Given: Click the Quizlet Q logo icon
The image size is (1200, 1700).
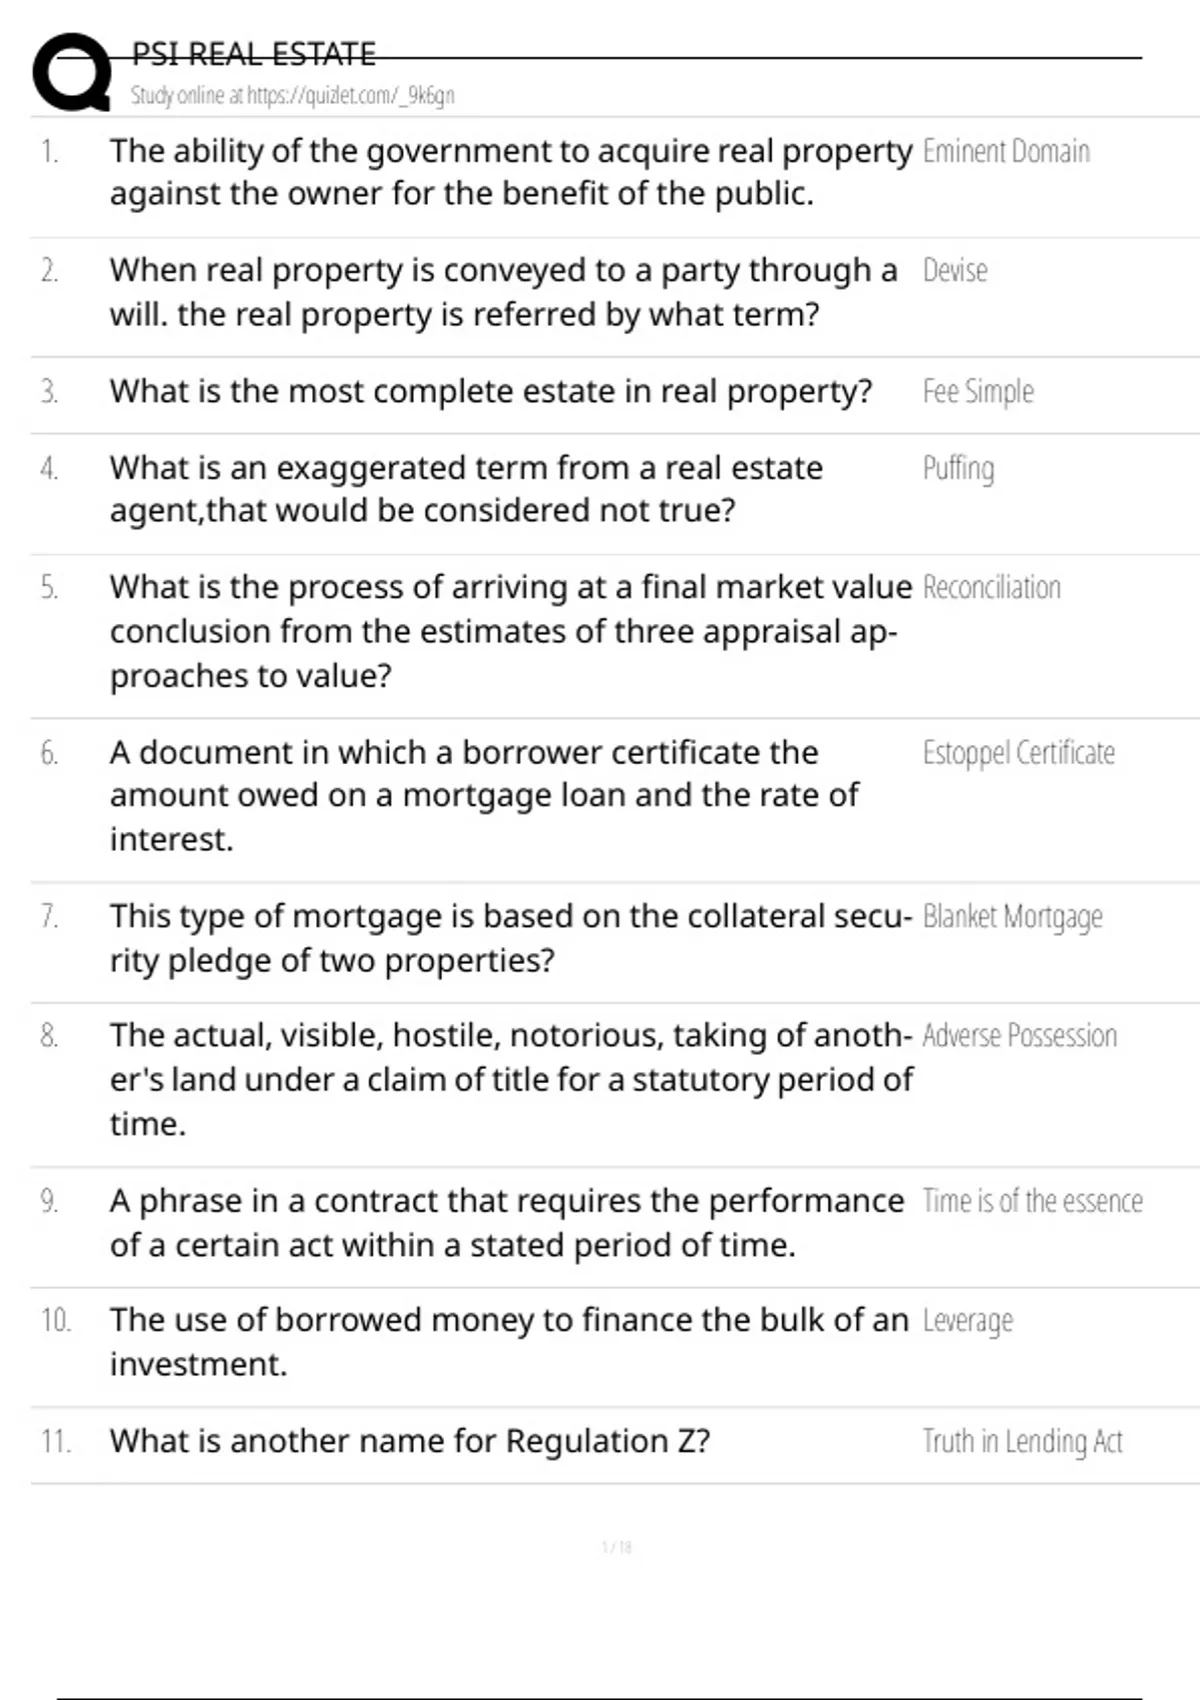Looking at the screenshot, I should [x=72, y=72].
